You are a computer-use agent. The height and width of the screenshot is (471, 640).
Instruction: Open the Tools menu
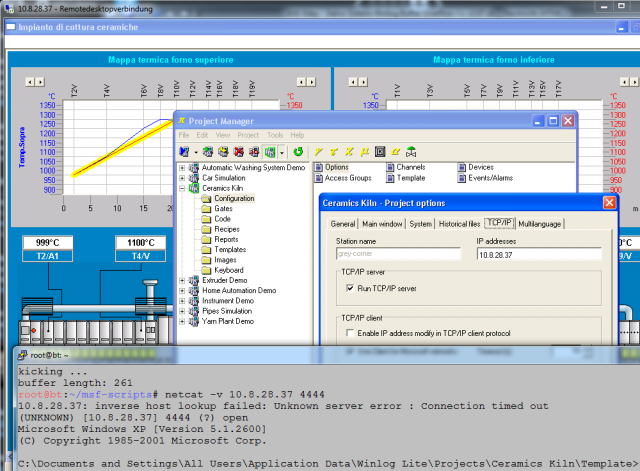click(x=275, y=135)
